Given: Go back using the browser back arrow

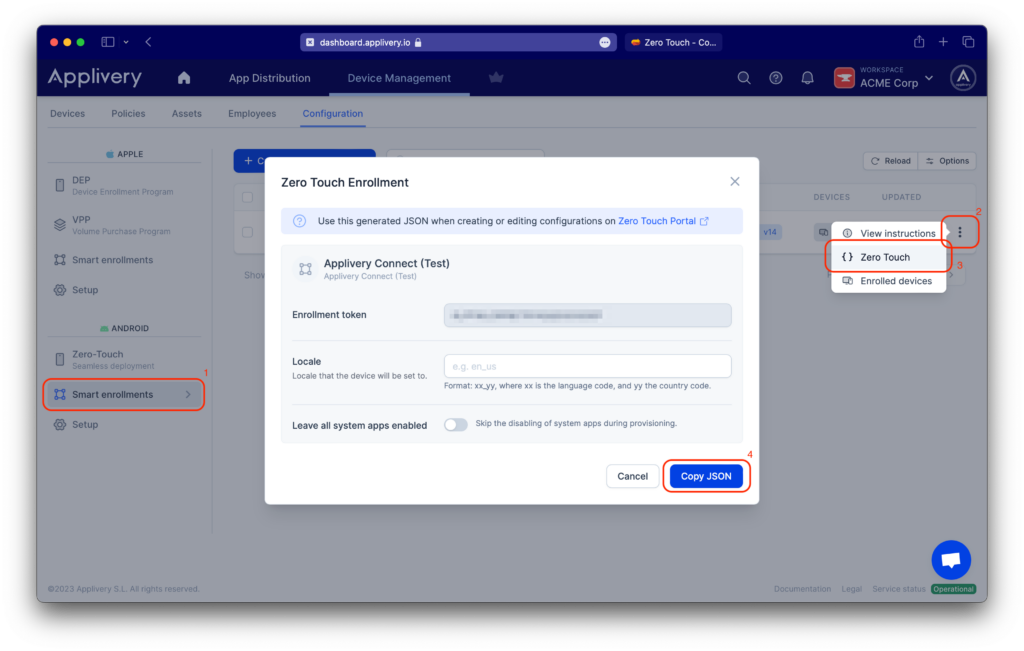Looking at the screenshot, I should [149, 42].
